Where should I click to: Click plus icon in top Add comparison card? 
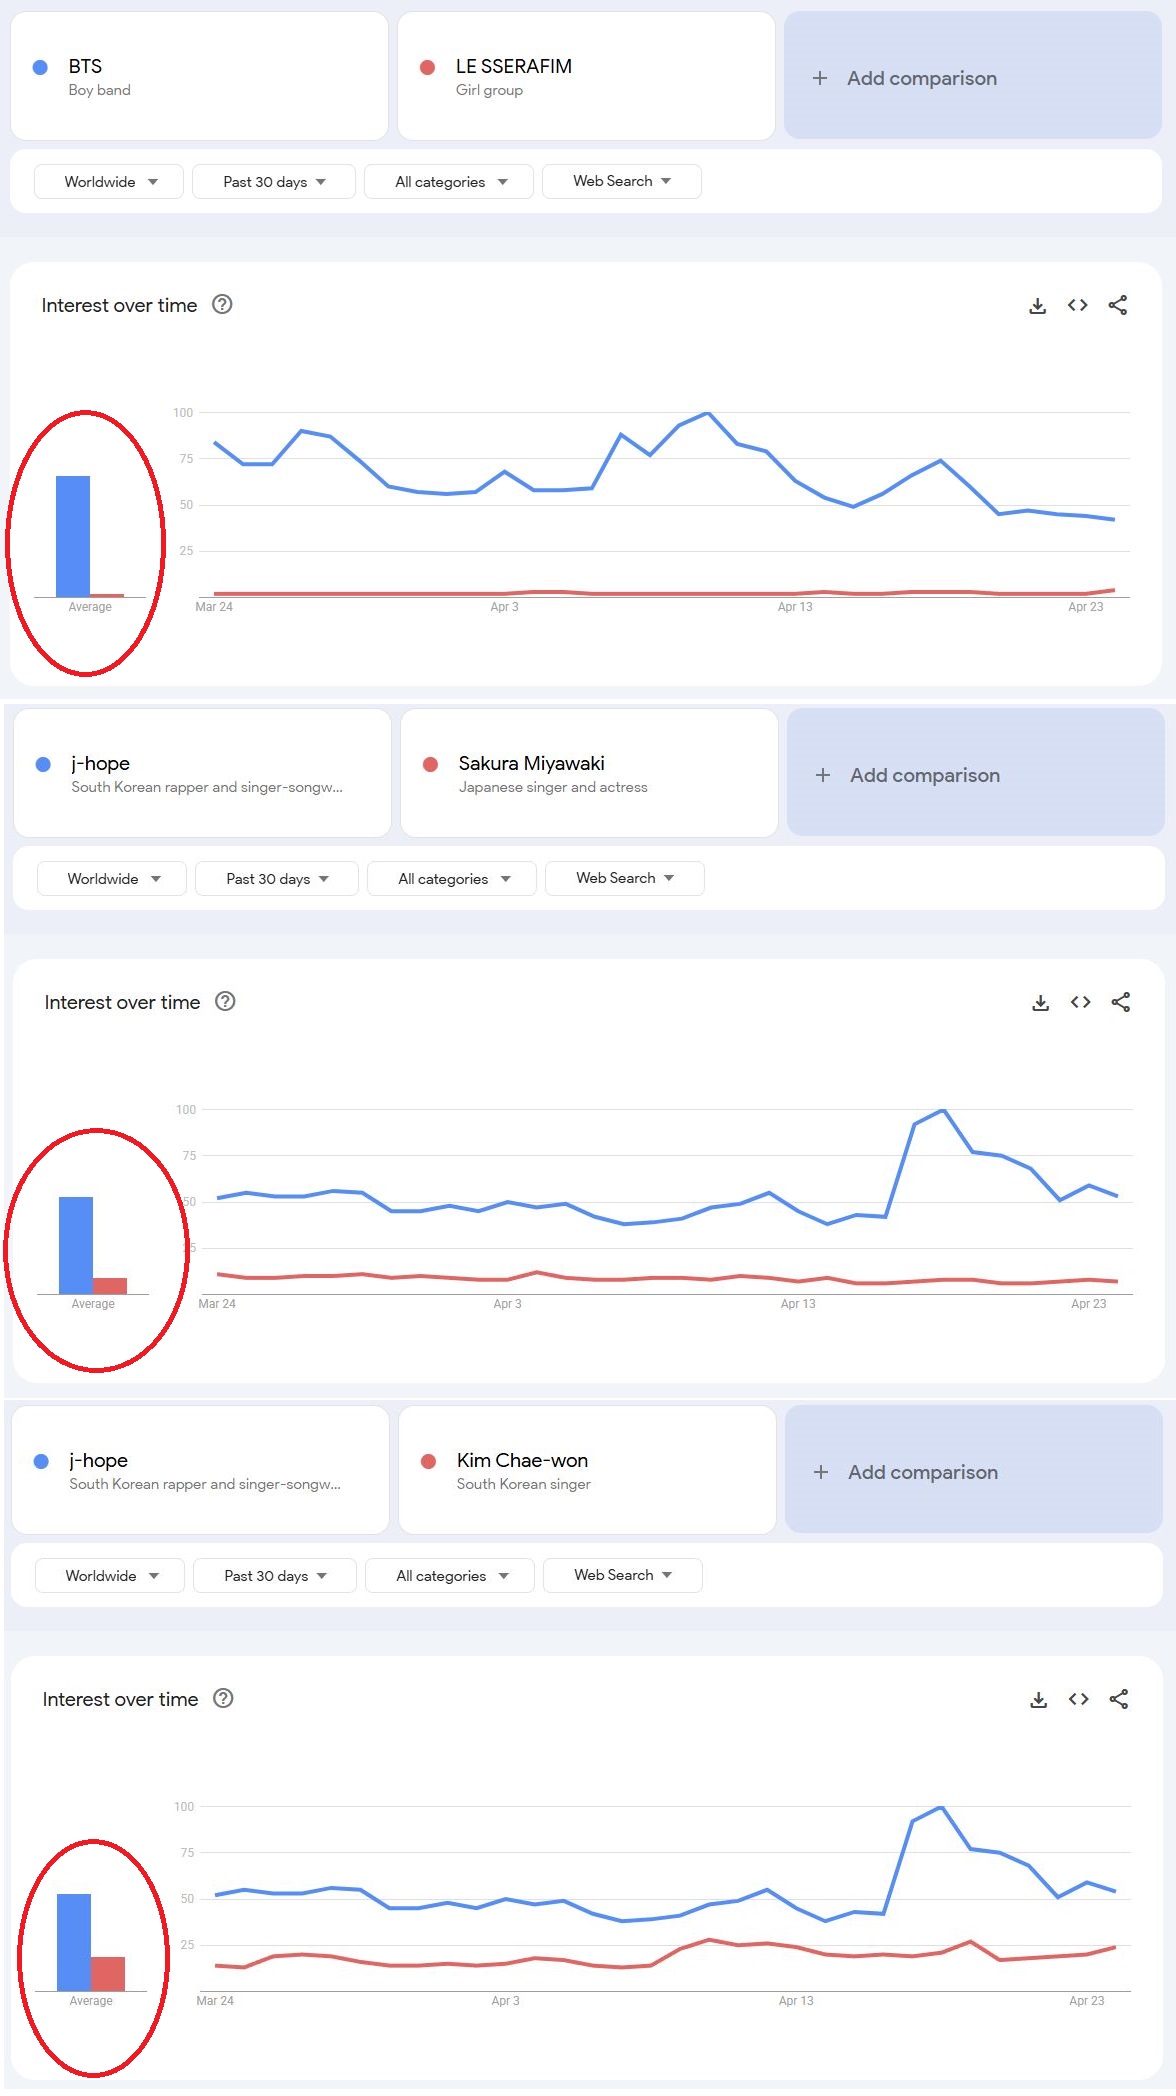click(x=820, y=78)
